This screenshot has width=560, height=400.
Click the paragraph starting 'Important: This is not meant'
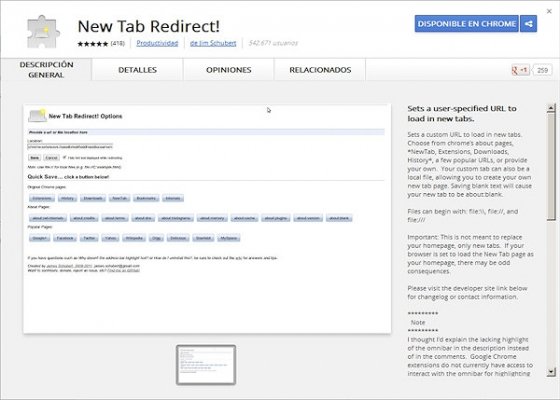coord(470,254)
